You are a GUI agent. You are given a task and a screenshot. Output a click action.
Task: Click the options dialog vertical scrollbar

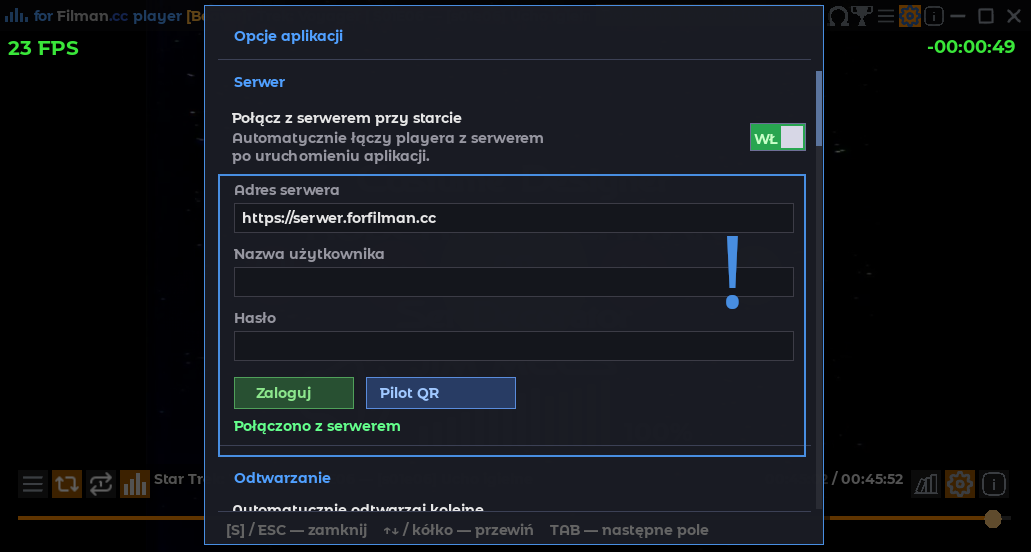(x=819, y=108)
